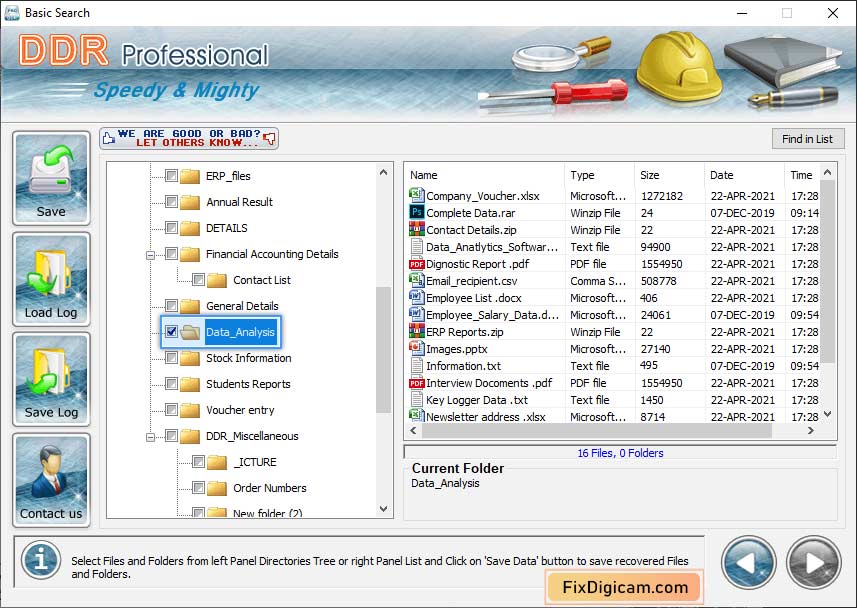The width and height of the screenshot is (857, 608).
Task: Uncheck the Data_Analysis folder checkbox
Action: click(x=171, y=332)
